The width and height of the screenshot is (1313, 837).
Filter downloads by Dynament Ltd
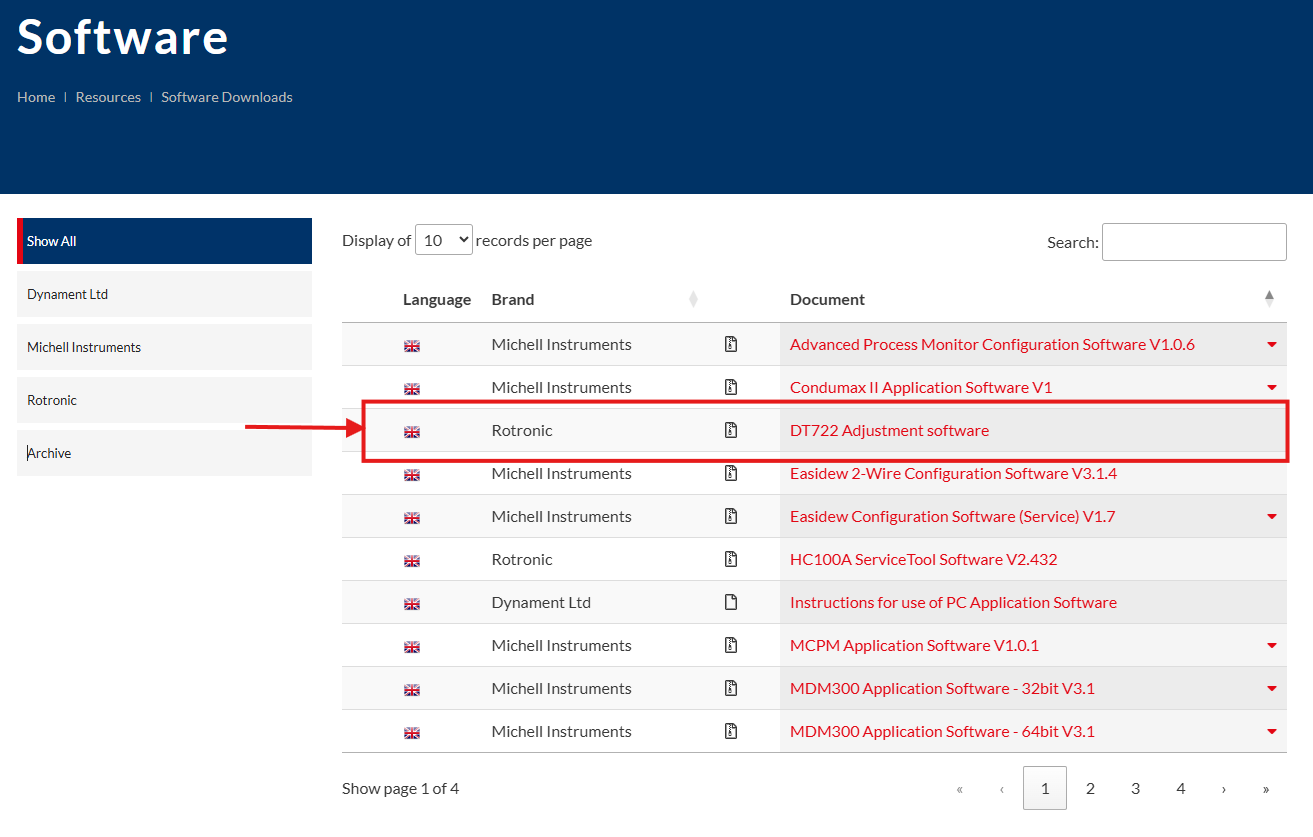pyautogui.click(x=165, y=294)
